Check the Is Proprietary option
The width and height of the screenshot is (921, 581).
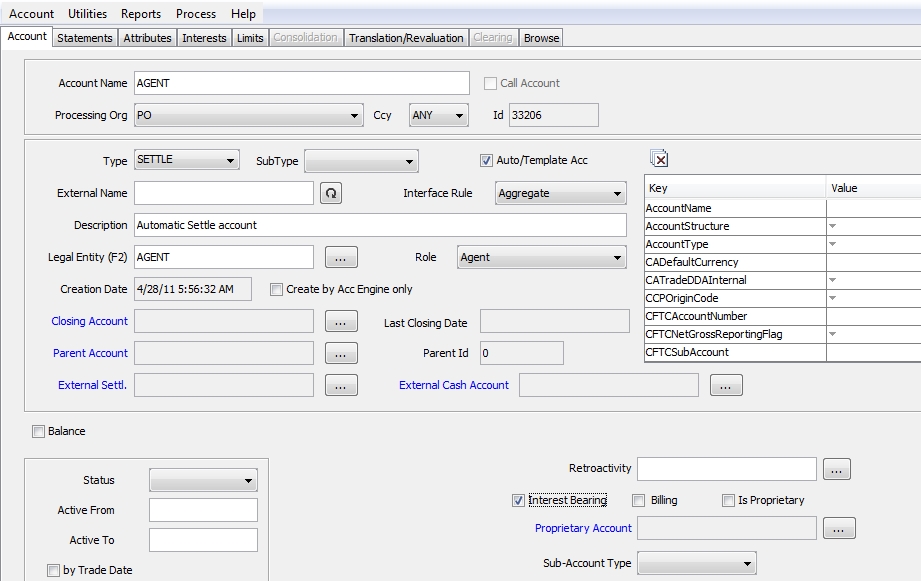(728, 501)
